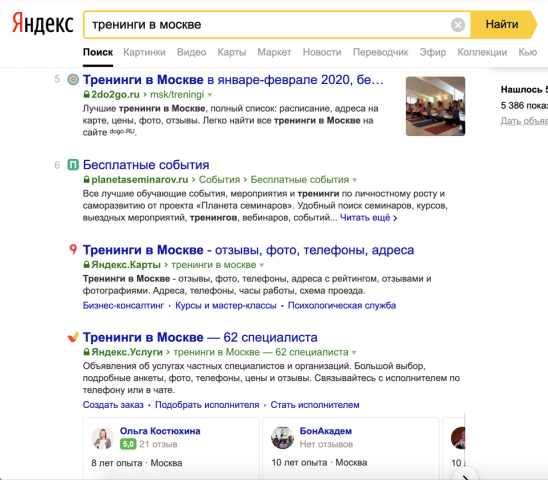Open 'Тренинги в Москве — 62 специалиста' result
Viewport: 548px width, 480px height.
(200, 337)
